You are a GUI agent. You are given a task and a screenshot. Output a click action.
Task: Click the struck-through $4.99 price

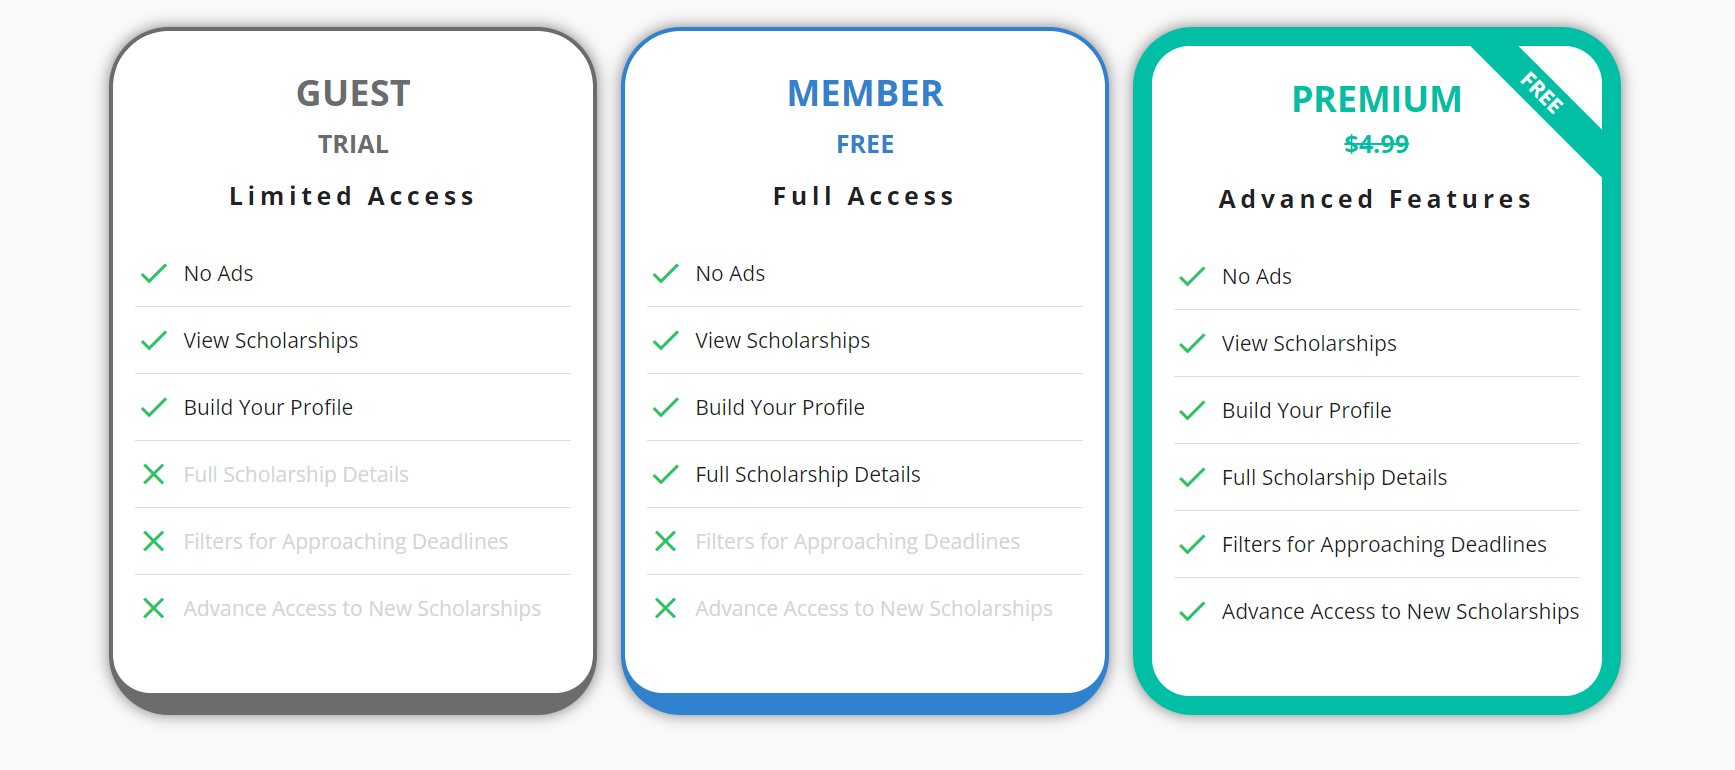(1376, 144)
